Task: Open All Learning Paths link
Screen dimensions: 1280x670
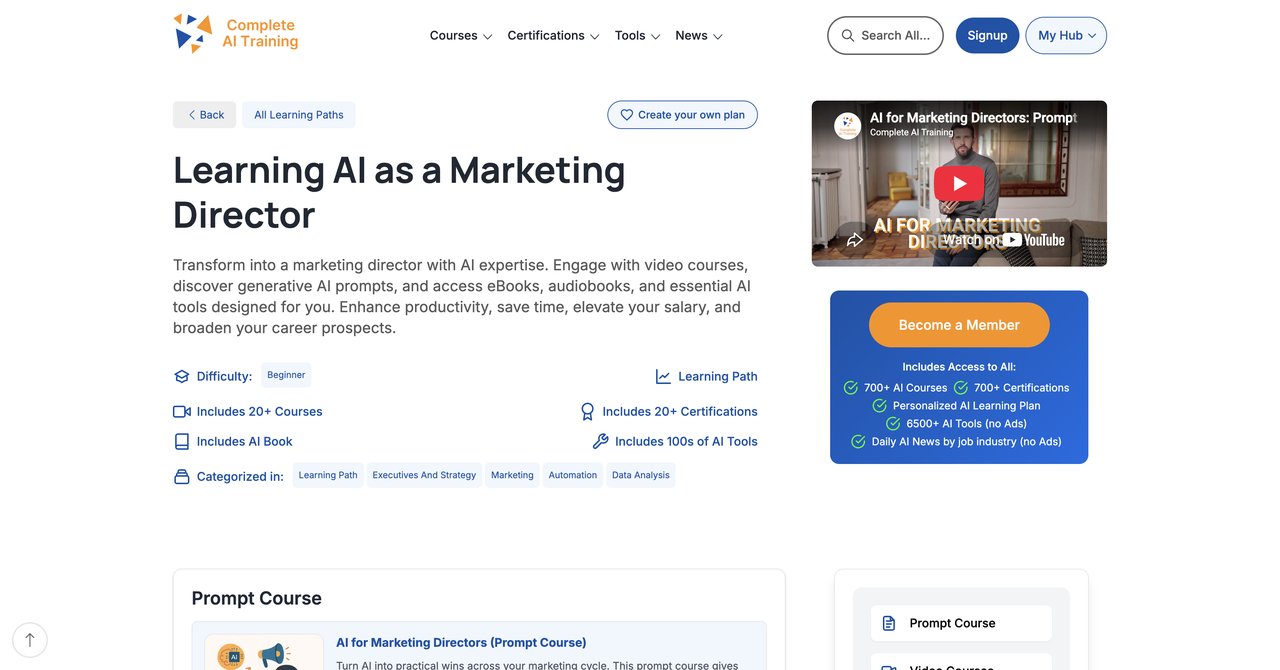Action: tap(298, 115)
